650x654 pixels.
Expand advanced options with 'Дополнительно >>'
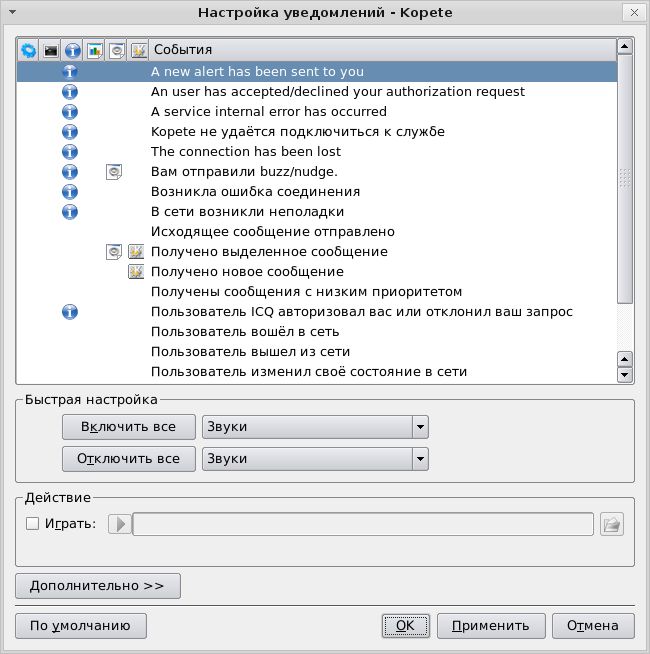pos(97,585)
